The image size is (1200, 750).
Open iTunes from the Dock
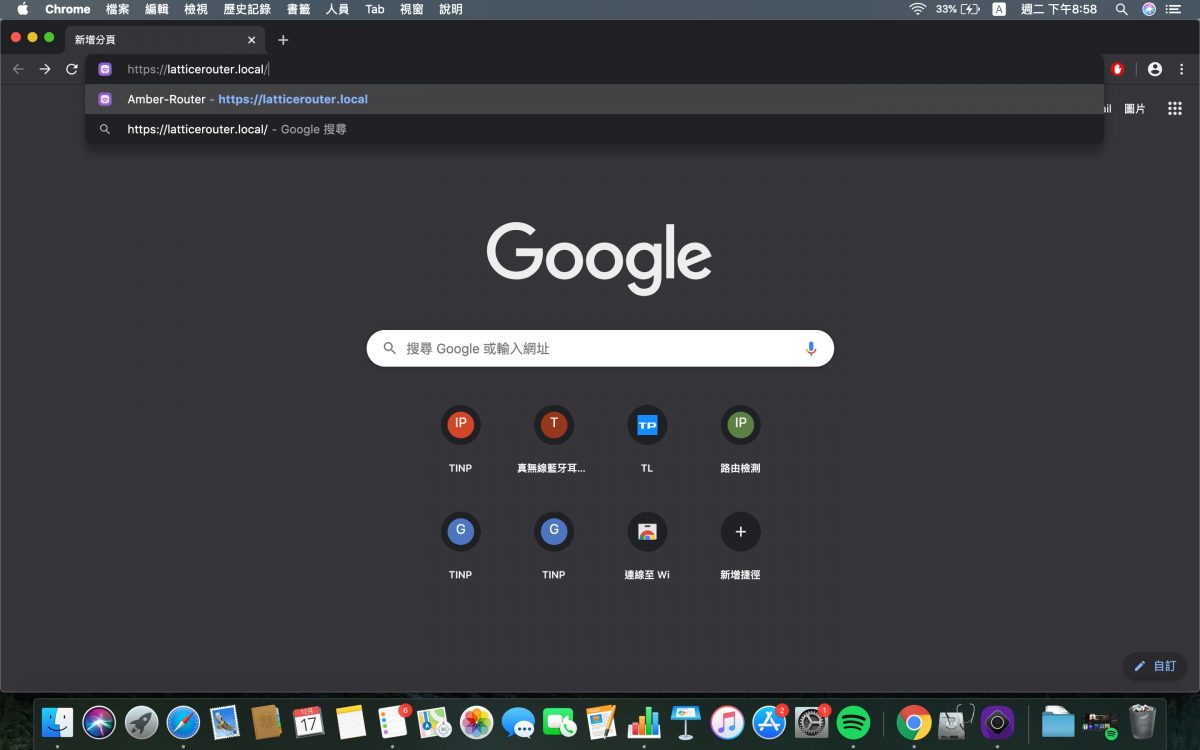[727, 722]
